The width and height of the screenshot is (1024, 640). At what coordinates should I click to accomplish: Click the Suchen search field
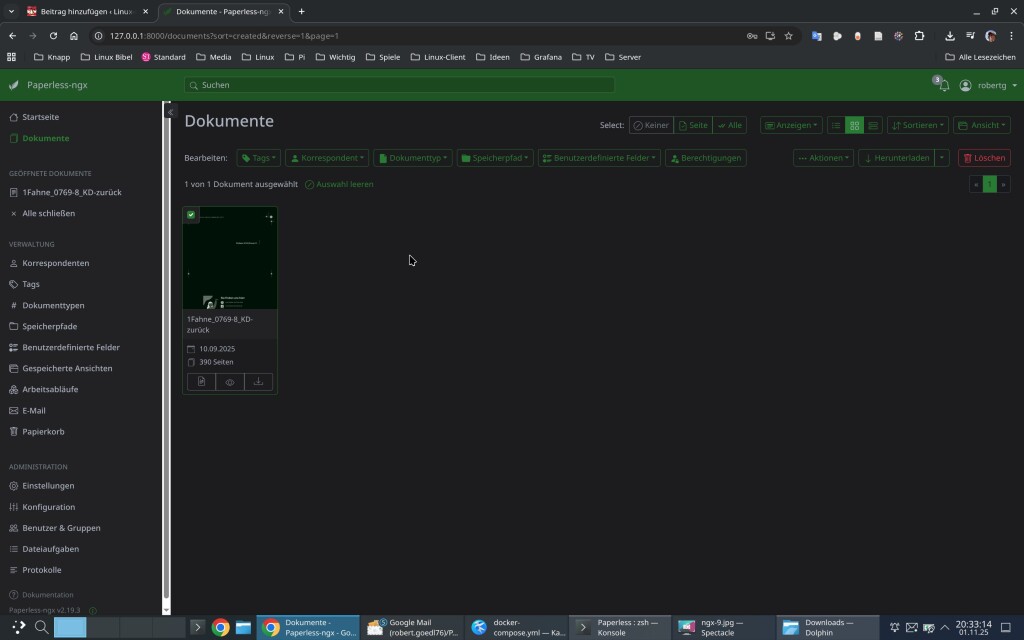tap(400, 85)
